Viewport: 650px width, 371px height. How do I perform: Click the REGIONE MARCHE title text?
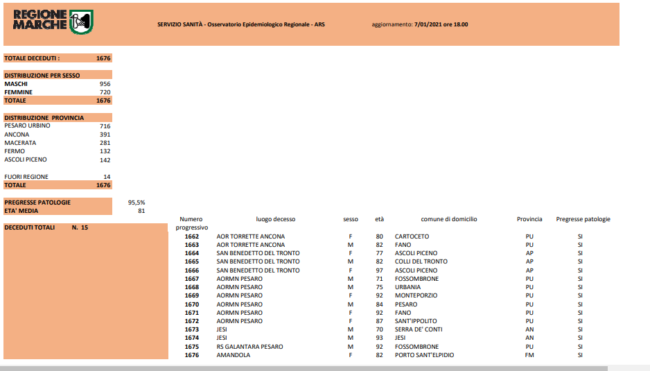pos(40,20)
